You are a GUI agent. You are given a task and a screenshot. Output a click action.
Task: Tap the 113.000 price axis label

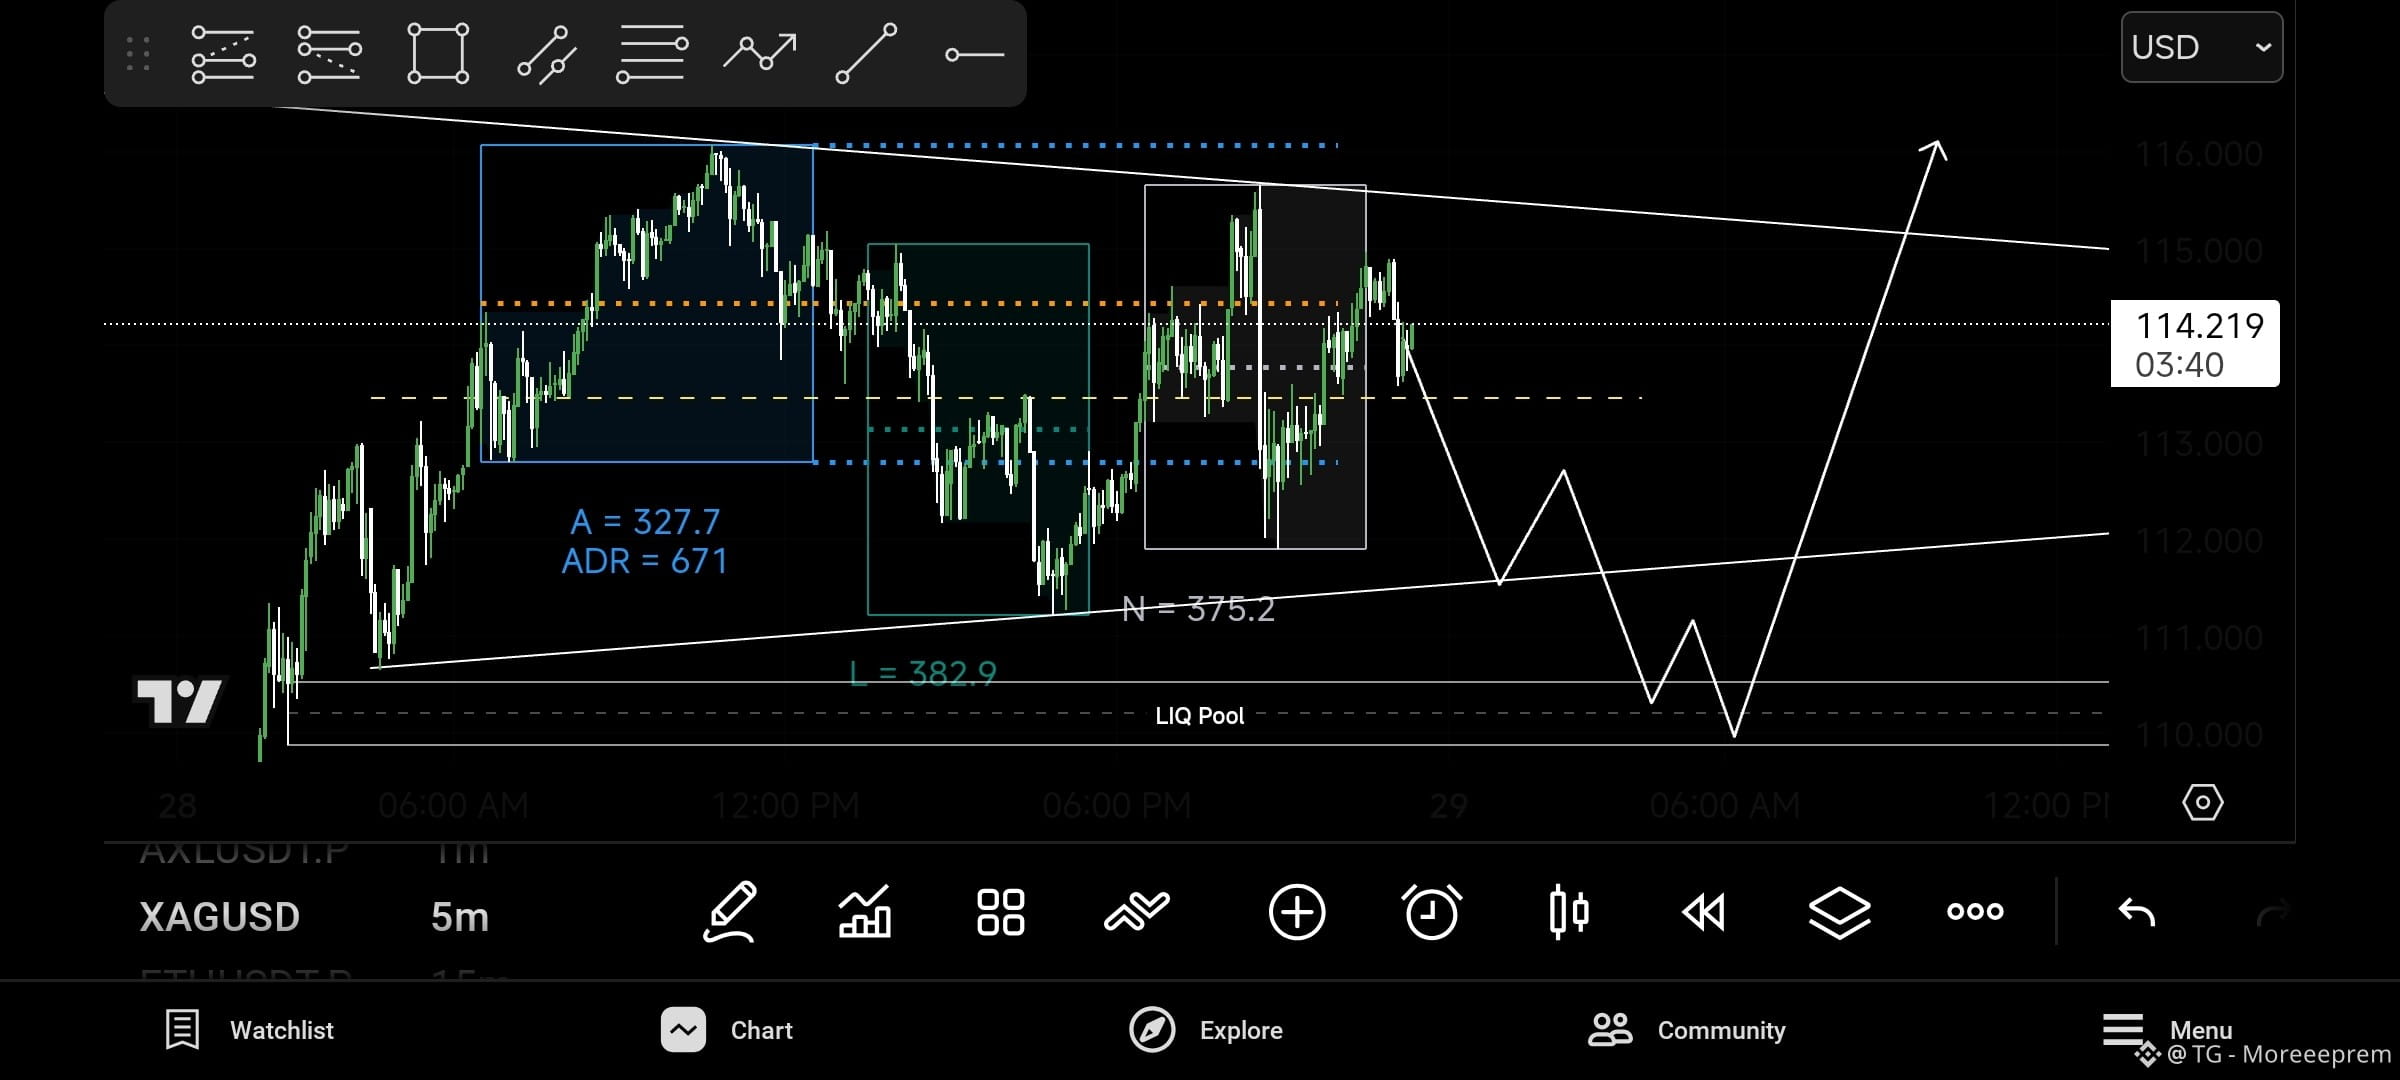click(2199, 443)
